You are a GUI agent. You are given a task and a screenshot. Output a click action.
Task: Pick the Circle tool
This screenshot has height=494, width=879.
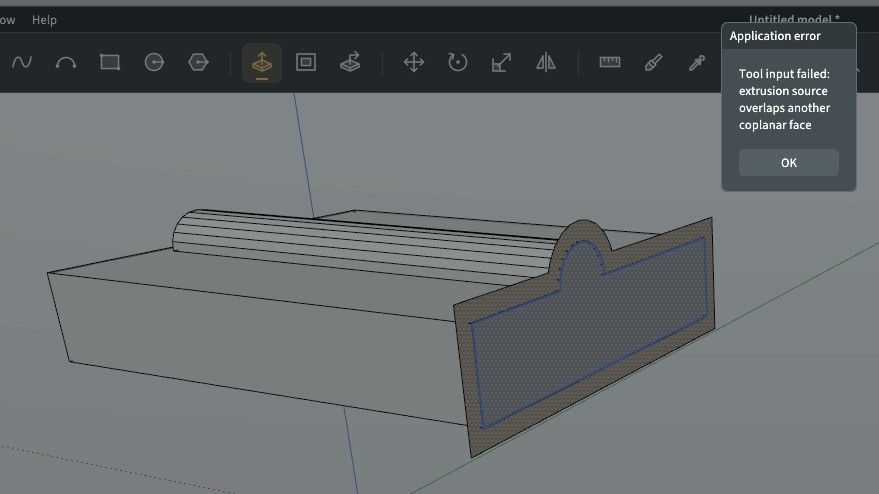click(x=154, y=62)
